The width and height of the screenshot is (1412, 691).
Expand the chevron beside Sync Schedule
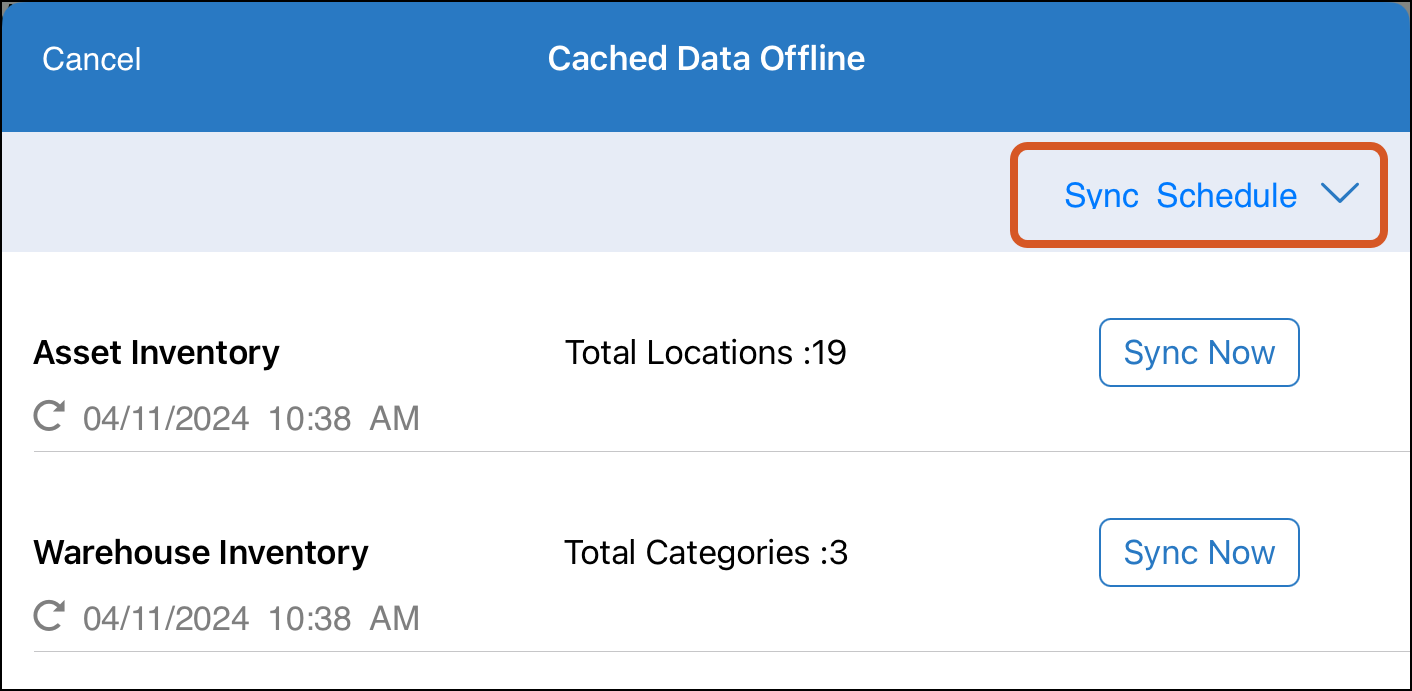[1339, 194]
